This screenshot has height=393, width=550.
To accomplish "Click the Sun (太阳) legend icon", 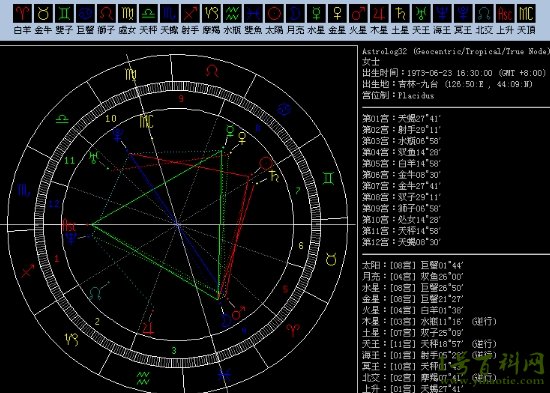I will (x=274, y=13).
